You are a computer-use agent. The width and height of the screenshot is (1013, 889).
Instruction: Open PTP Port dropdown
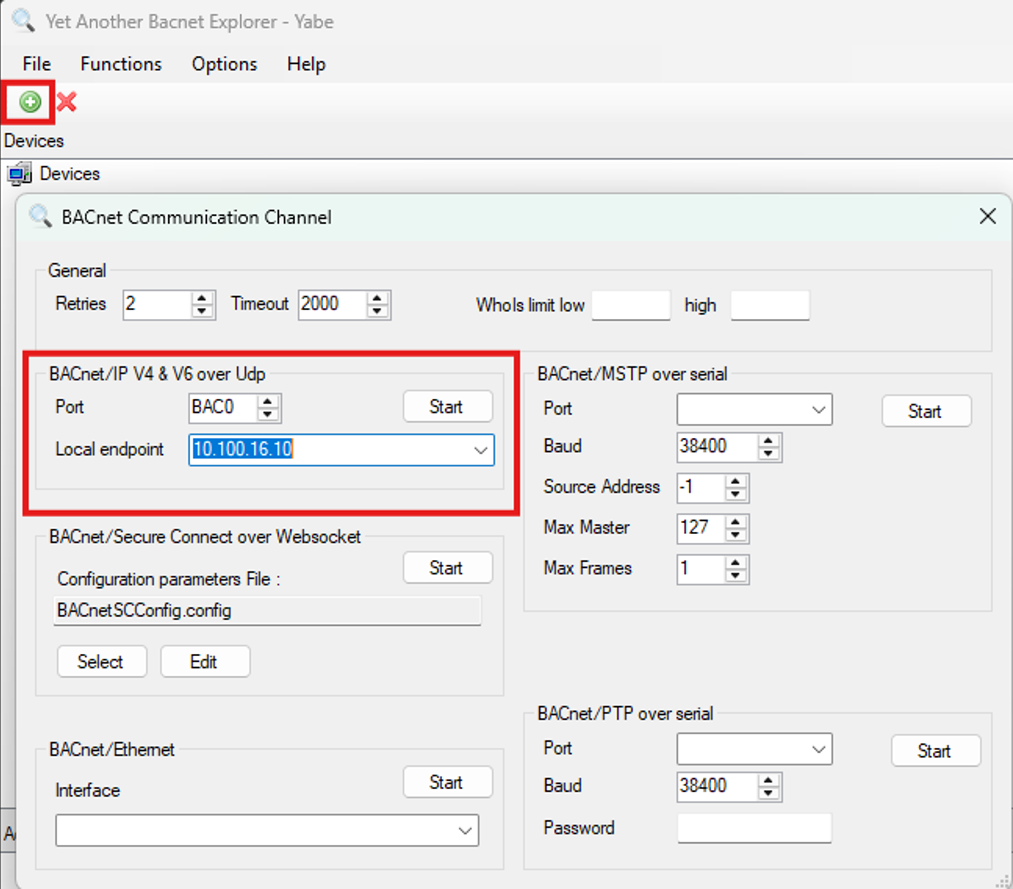[819, 749]
